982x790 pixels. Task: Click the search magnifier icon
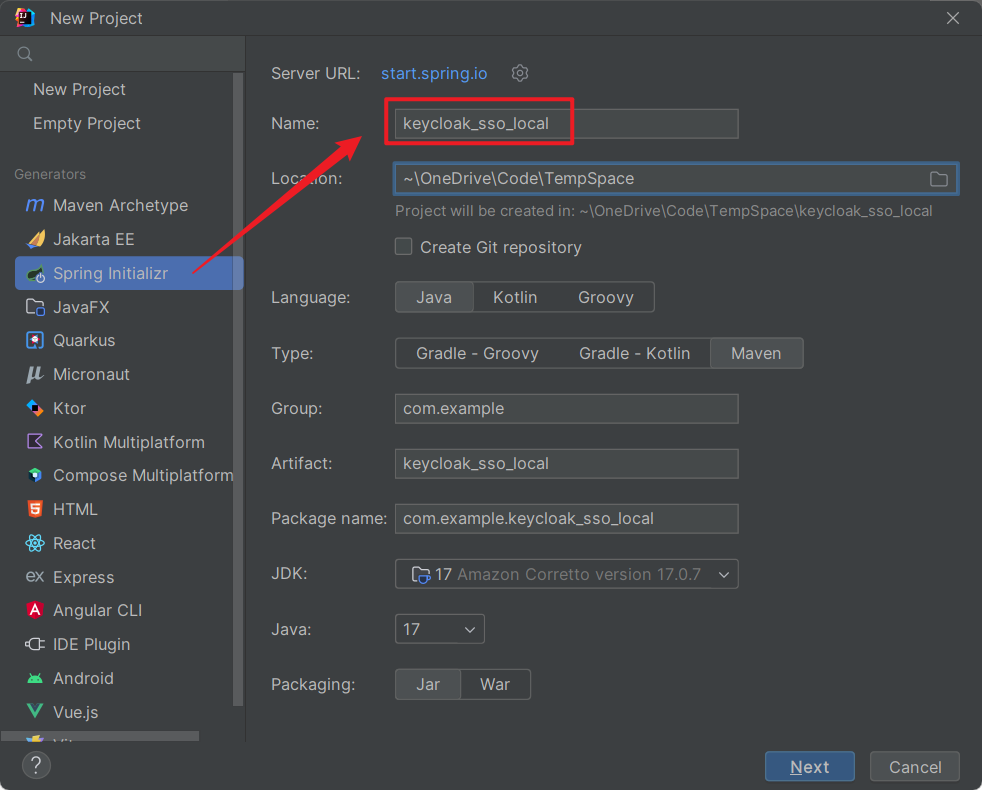(x=25, y=54)
